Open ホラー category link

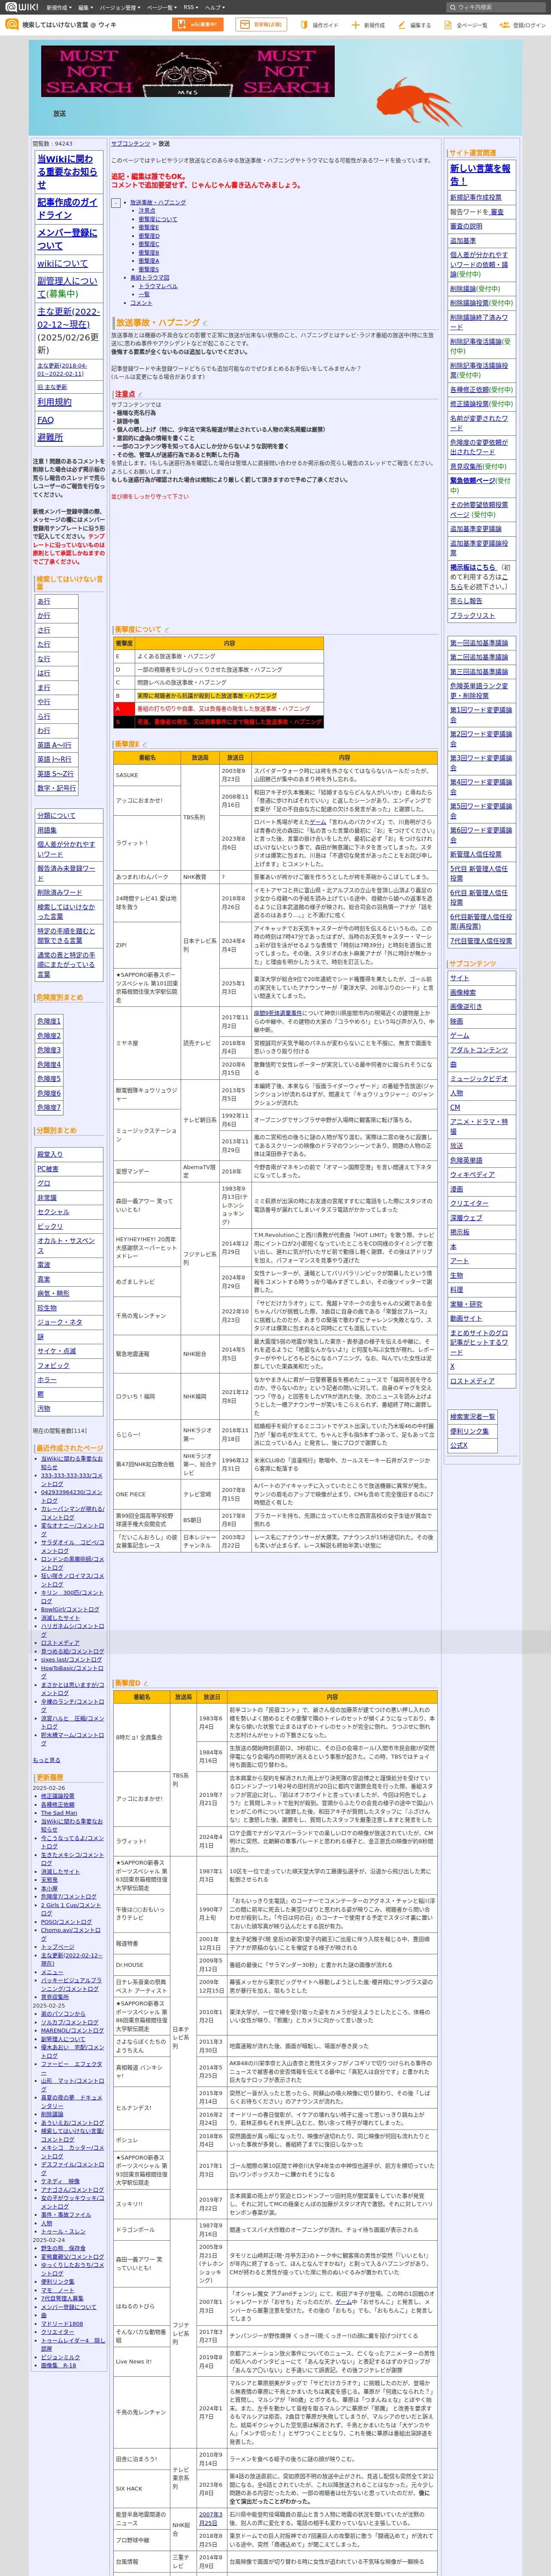coord(47,1380)
